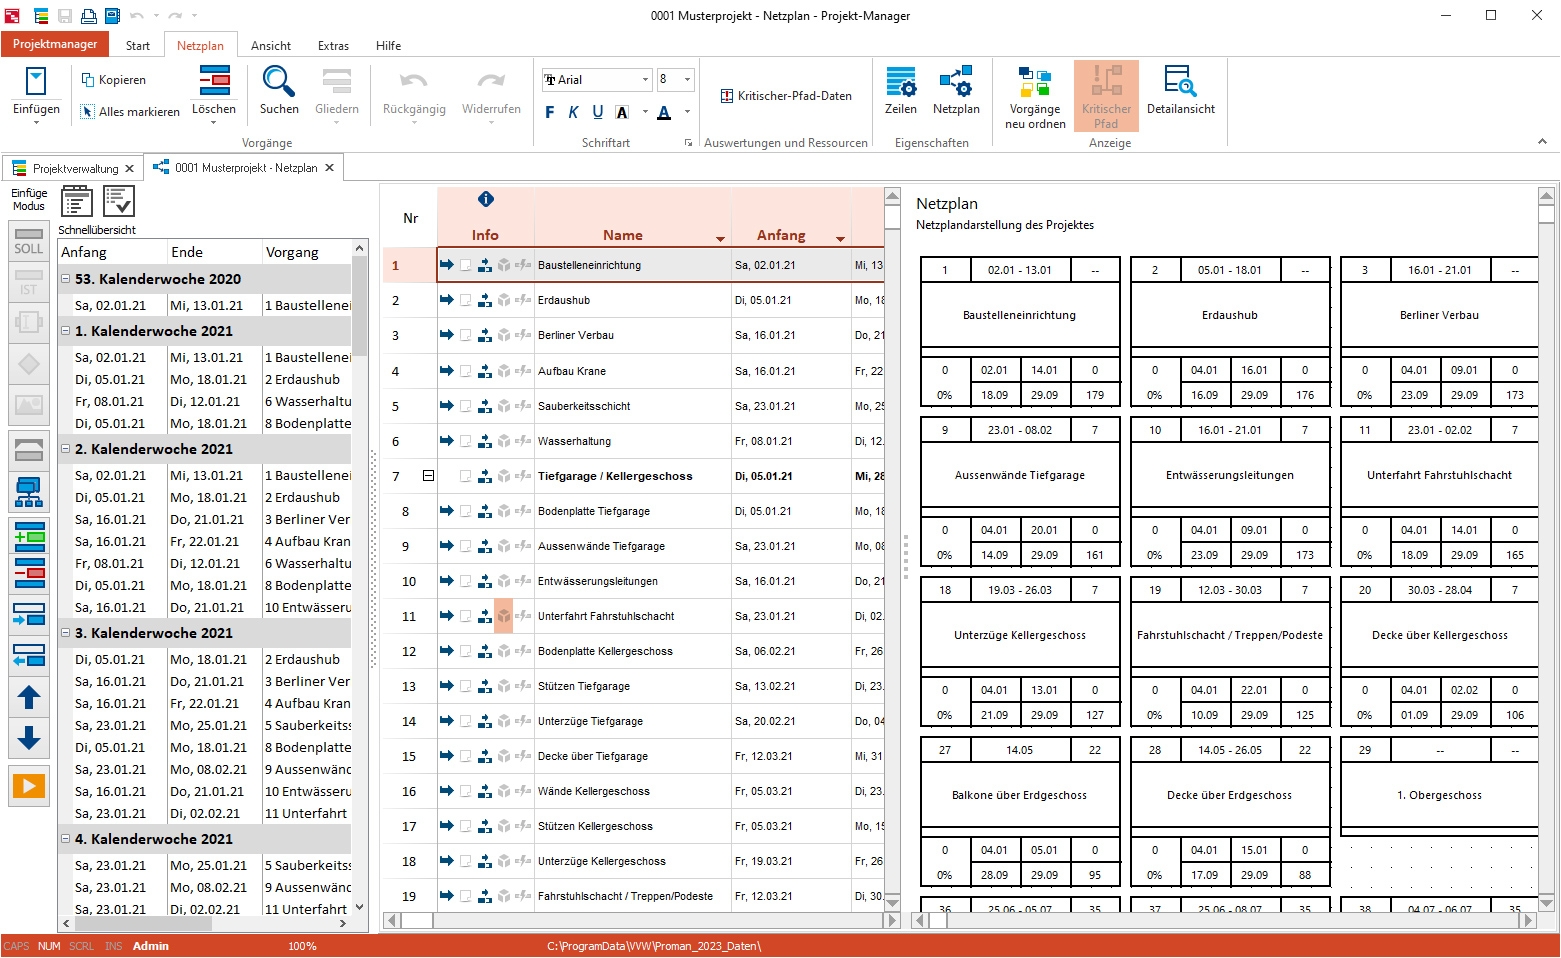Click the Alles markieren button
The height and width of the screenshot is (958, 1561).
pos(130,112)
